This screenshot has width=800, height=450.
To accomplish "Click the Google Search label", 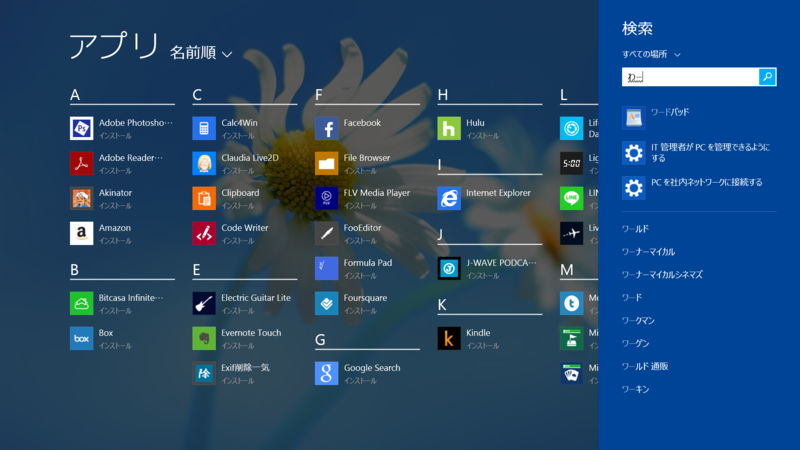I will [371, 368].
